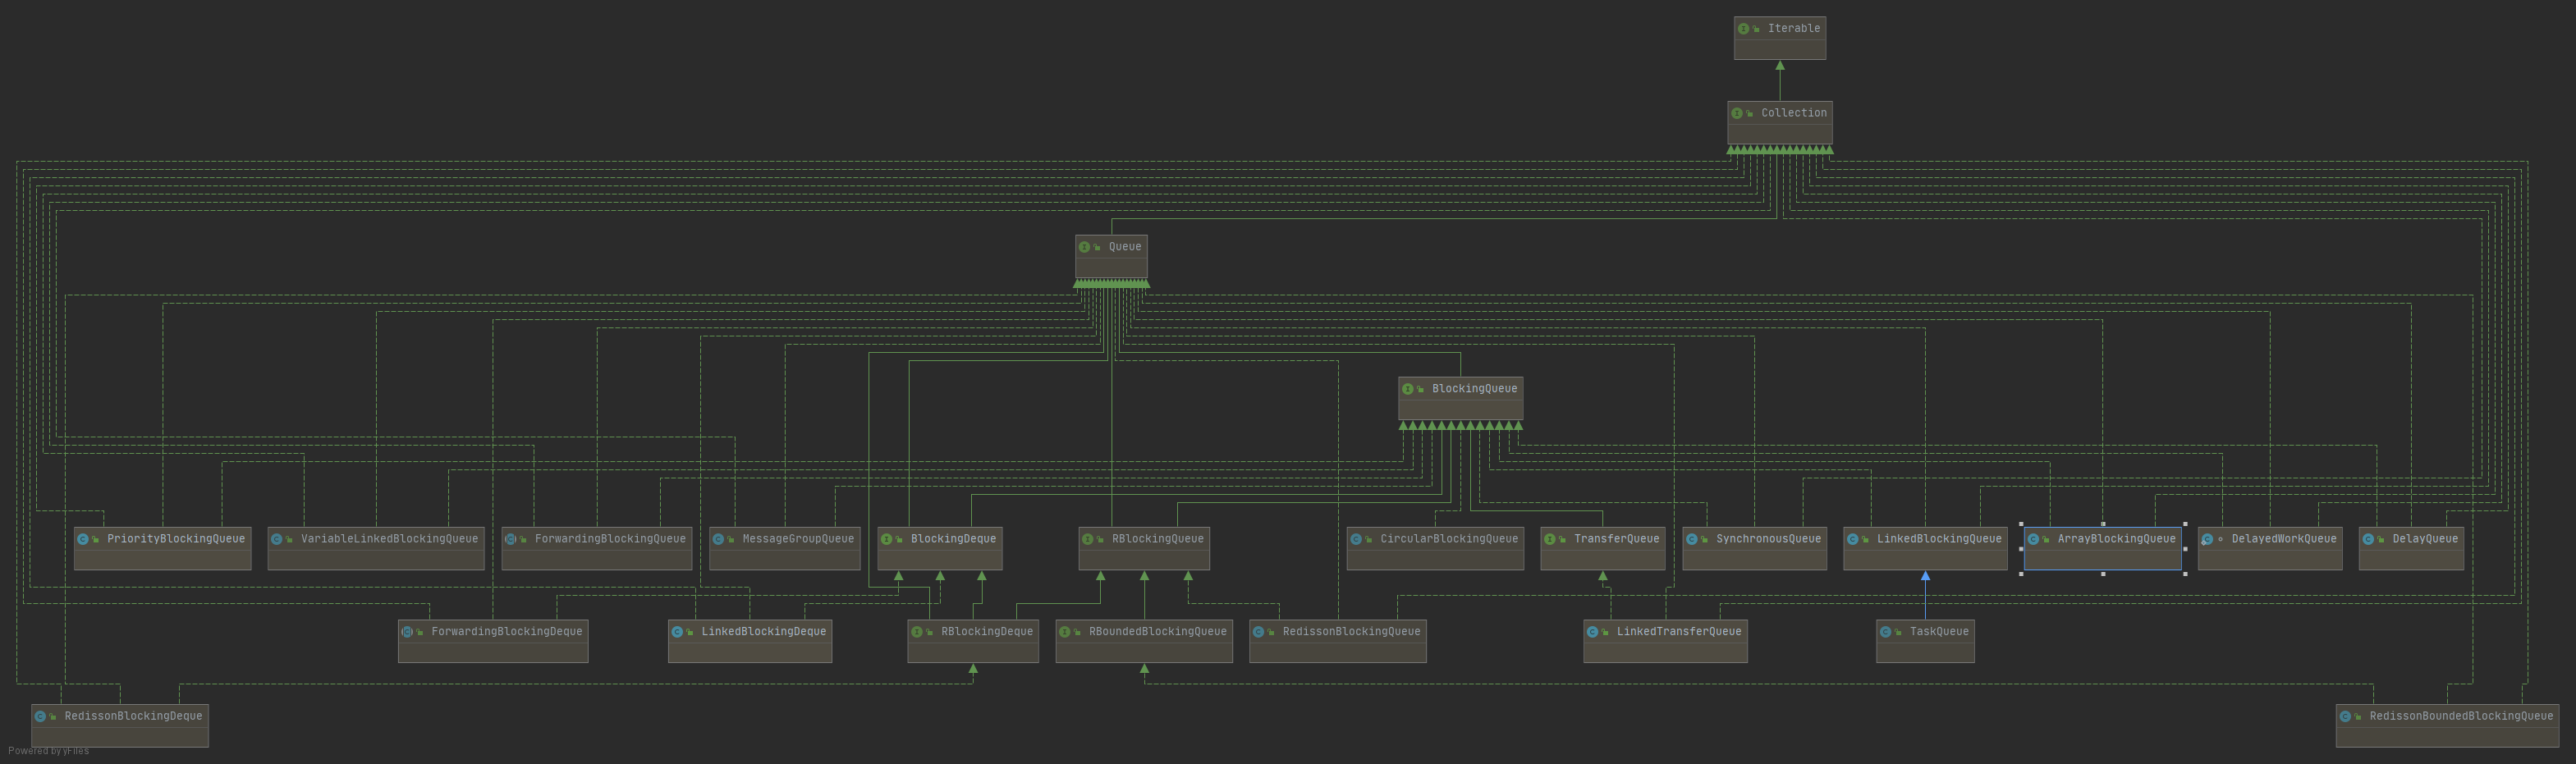
Task: Select the DelayedWorkQueue label
Action: click(2284, 539)
